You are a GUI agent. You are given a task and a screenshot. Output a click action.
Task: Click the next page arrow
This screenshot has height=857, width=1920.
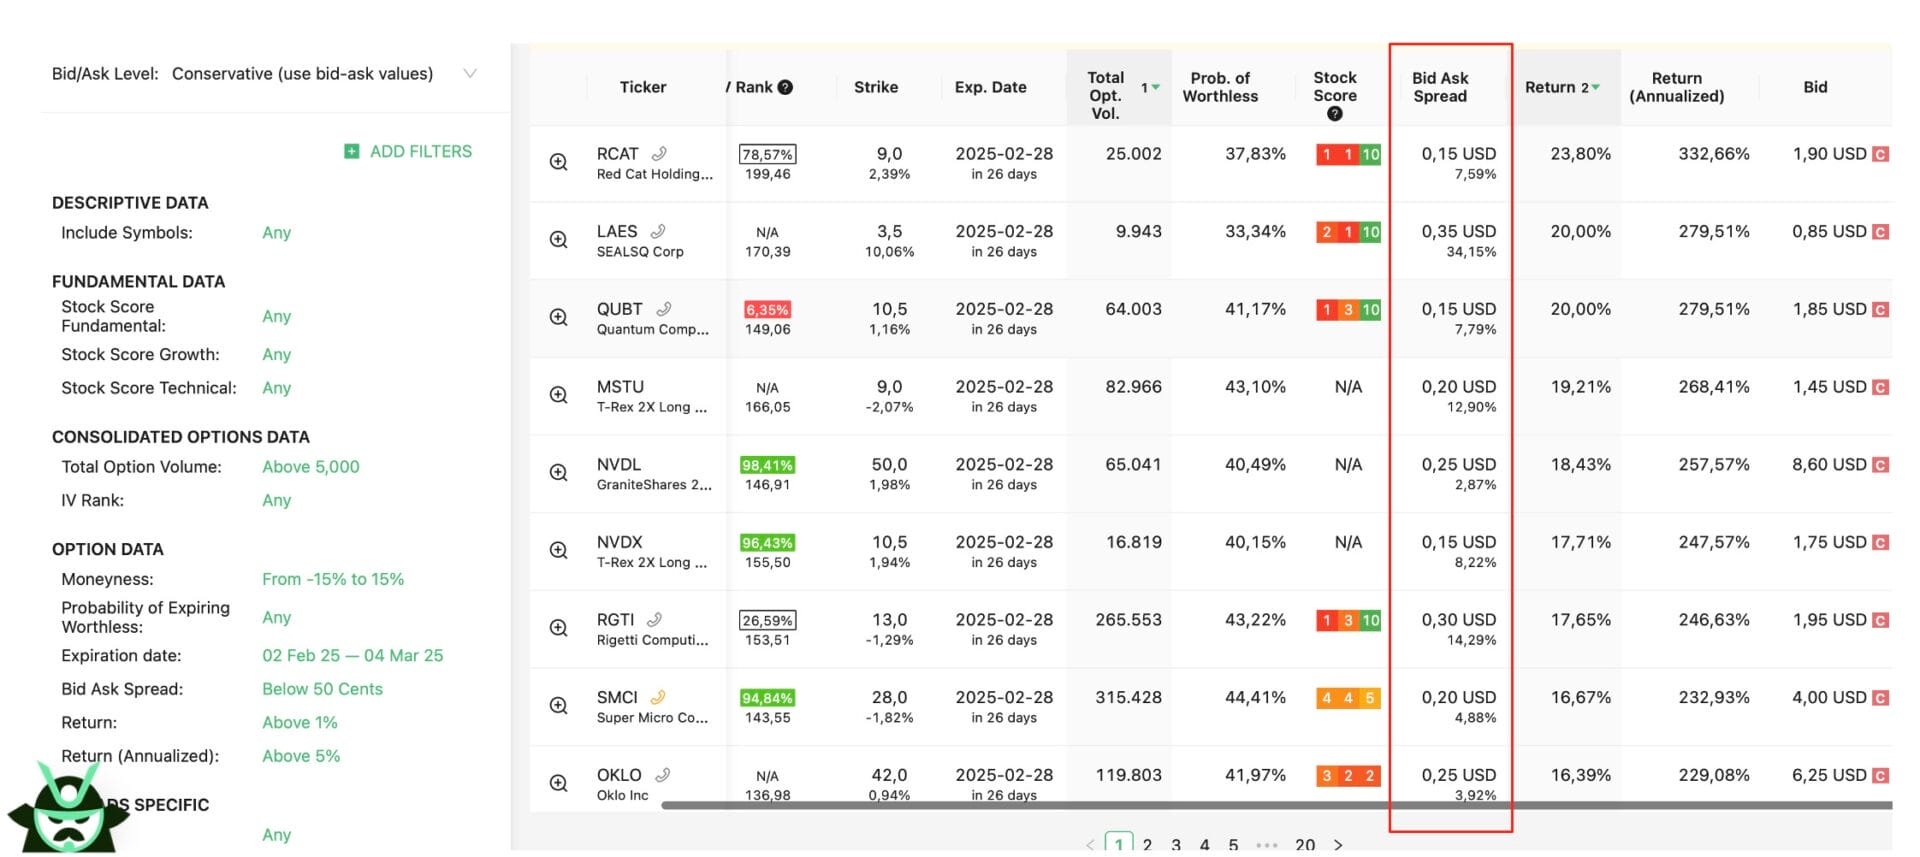tap(1338, 845)
